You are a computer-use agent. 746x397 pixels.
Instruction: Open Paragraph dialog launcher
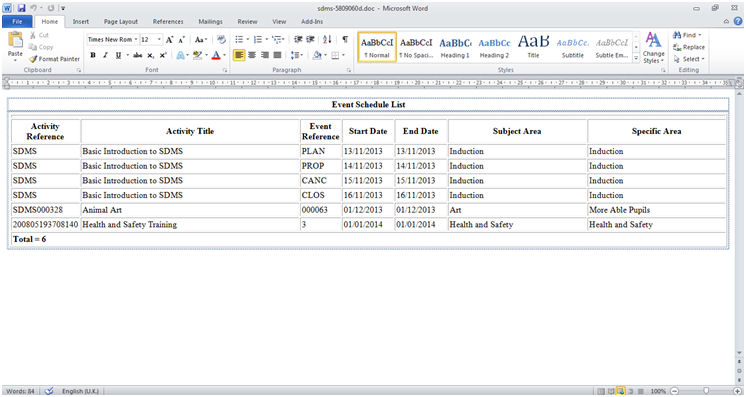[x=349, y=70]
